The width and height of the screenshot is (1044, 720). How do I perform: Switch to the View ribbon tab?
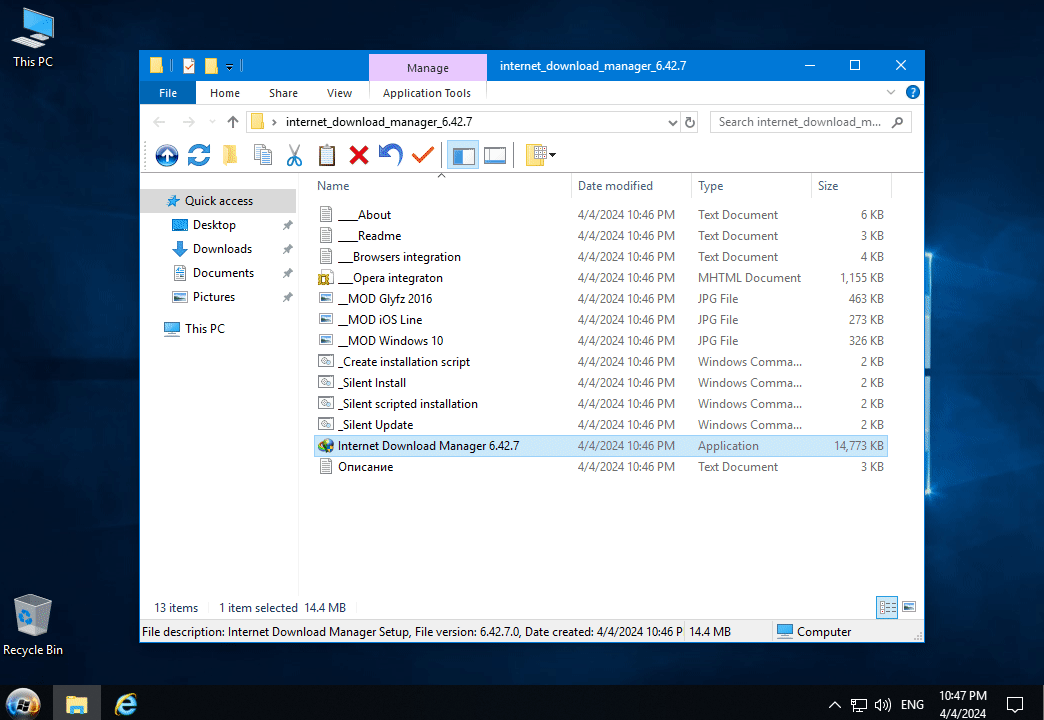[339, 93]
